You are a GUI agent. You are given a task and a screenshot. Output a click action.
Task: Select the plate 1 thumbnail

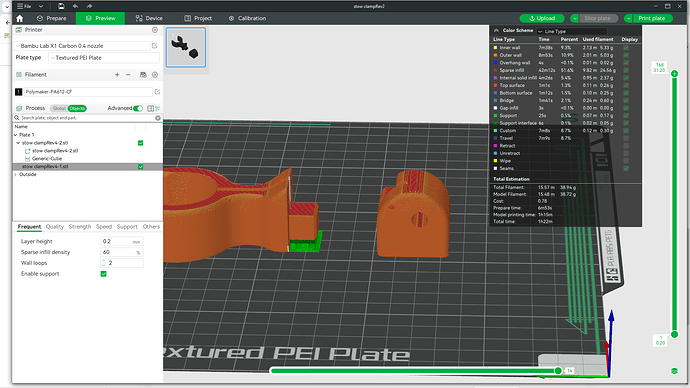pyautogui.click(x=186, y=47)
